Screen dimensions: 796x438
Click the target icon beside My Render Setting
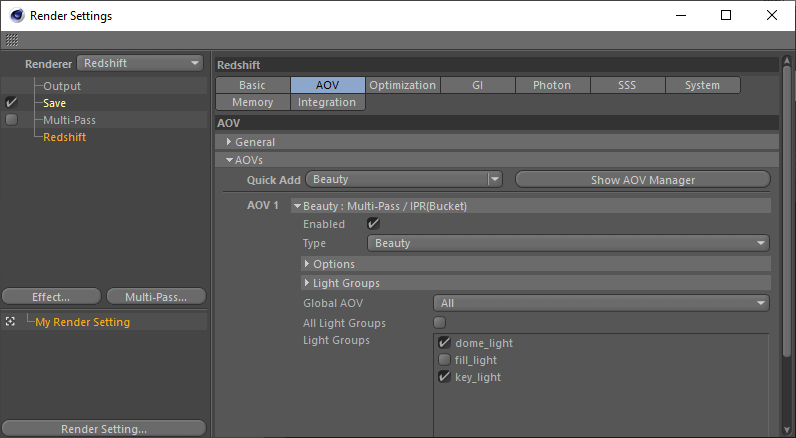click(x=10, y=322)
